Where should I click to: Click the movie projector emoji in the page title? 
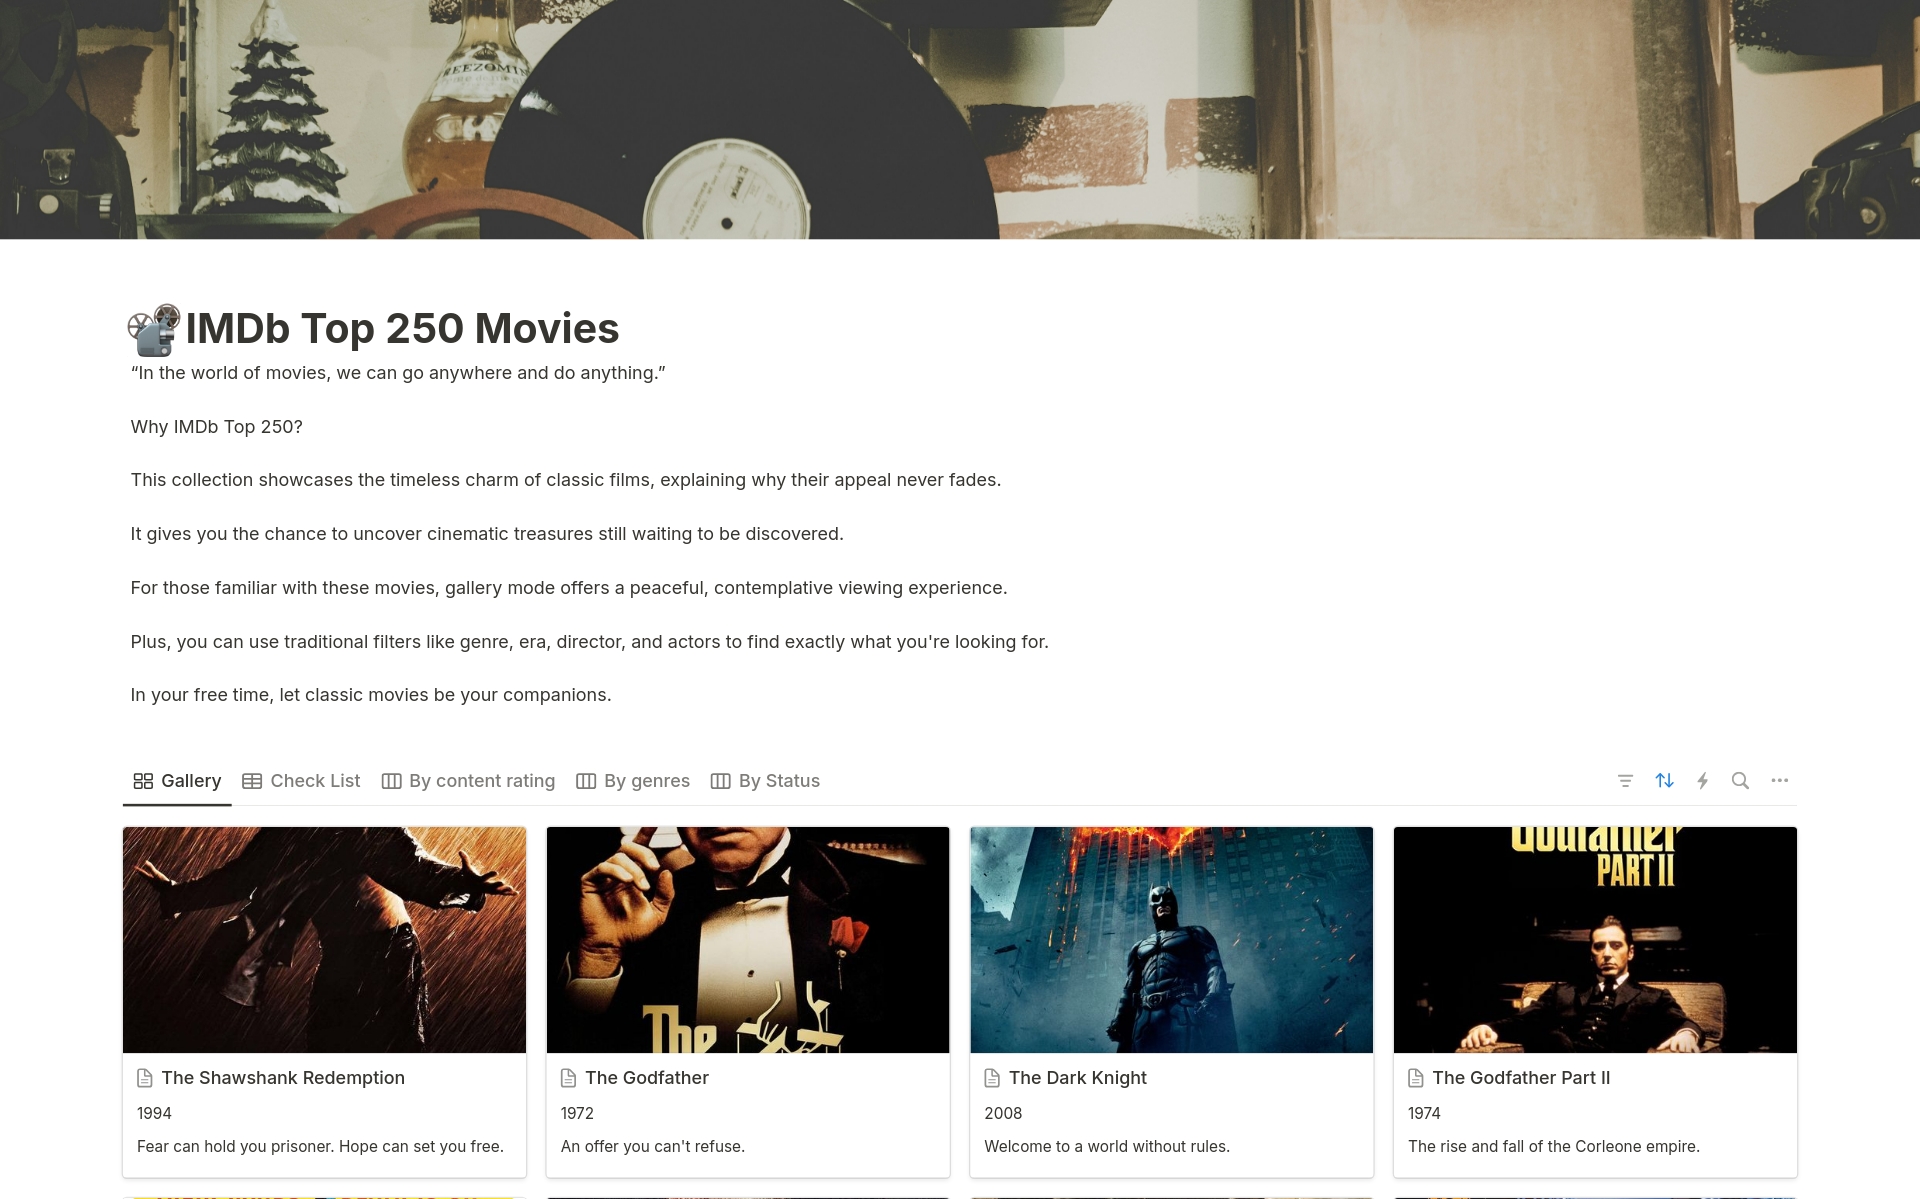click(x=152, y=328)
